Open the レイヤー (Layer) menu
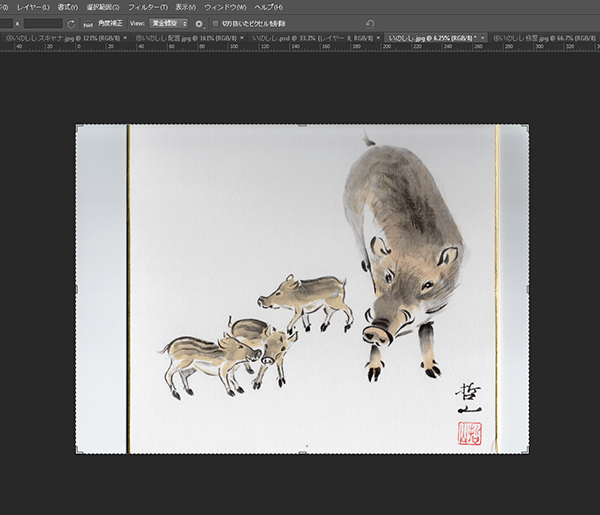This screenshot has height=515, width=600. pyautogui.click(x=33, y=7)
